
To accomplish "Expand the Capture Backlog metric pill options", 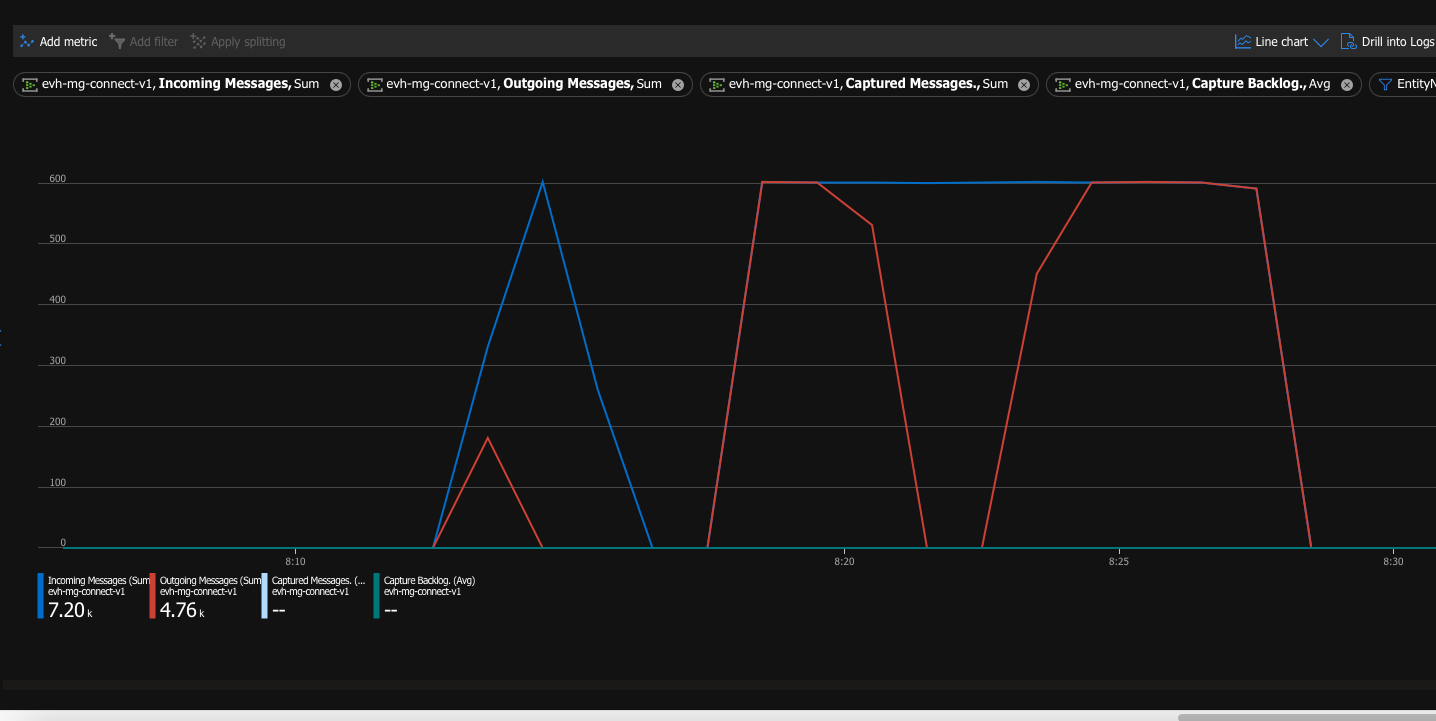I will click(x=1200, y=84).
